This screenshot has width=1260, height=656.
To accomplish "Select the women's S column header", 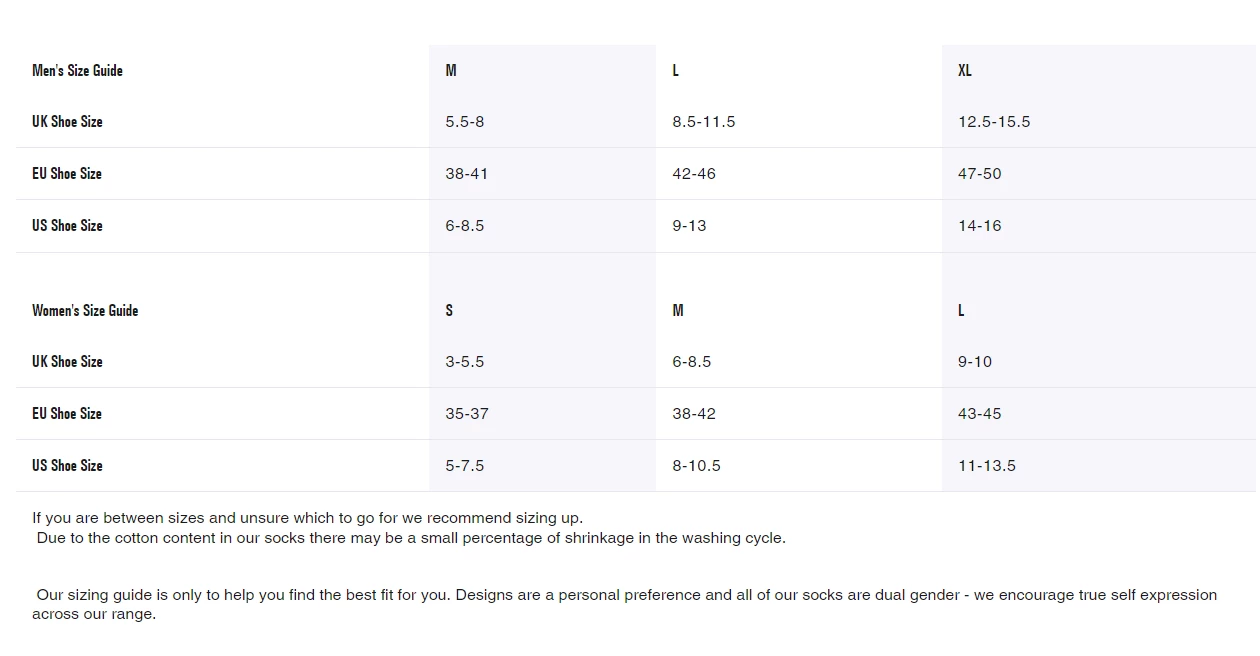I will [449, 310].
